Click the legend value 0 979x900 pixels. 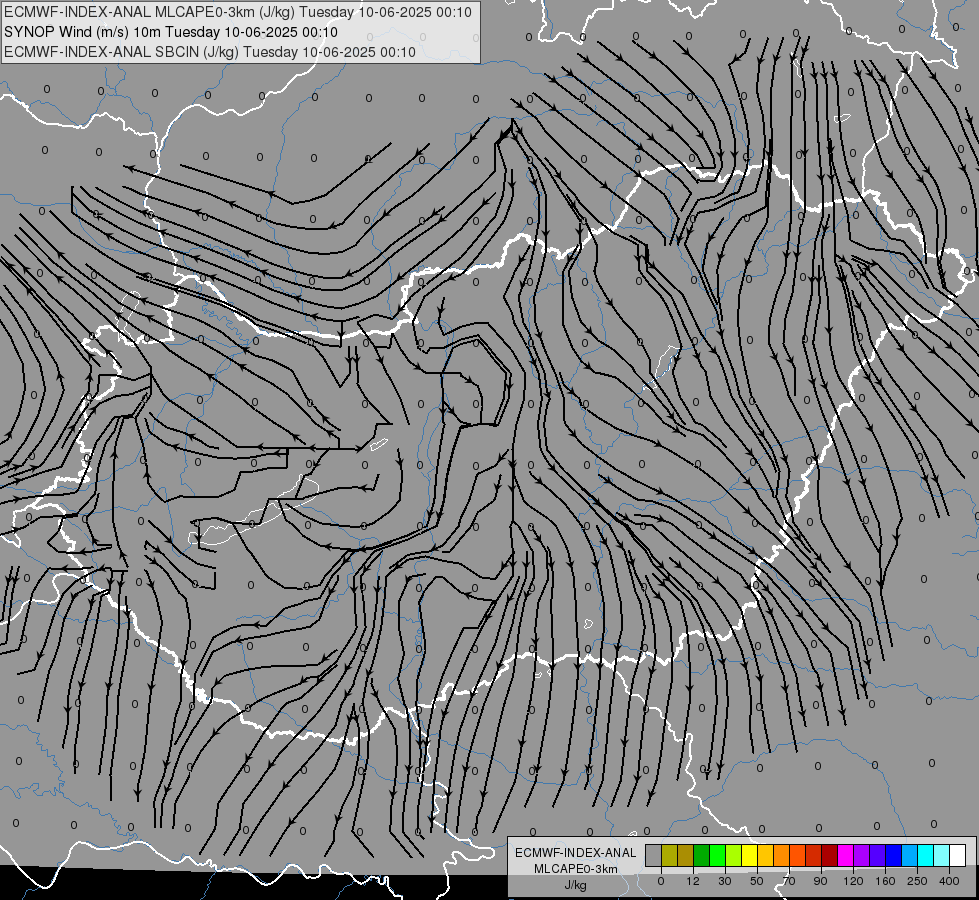tap(661, 881)
